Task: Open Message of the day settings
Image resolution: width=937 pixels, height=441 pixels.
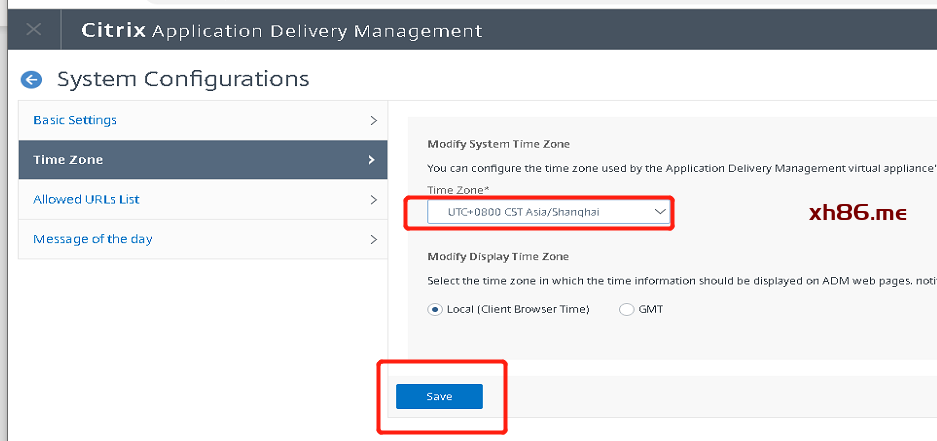Action: [x=203, y=239]
